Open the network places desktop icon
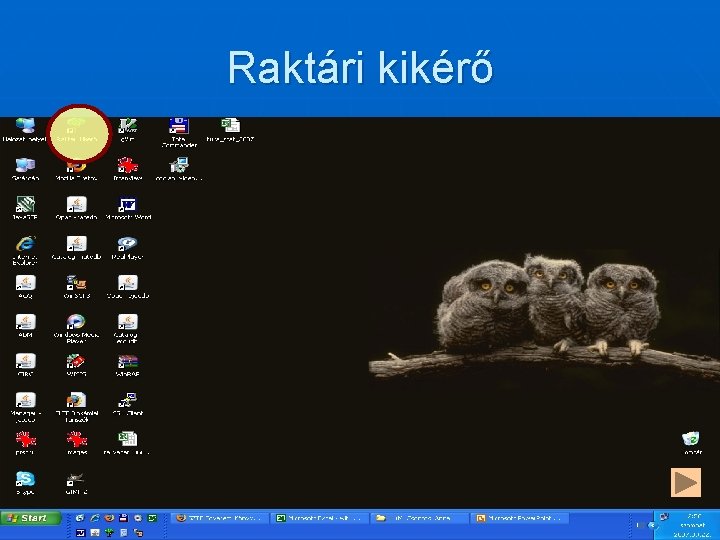 click(x=25, y=129)
